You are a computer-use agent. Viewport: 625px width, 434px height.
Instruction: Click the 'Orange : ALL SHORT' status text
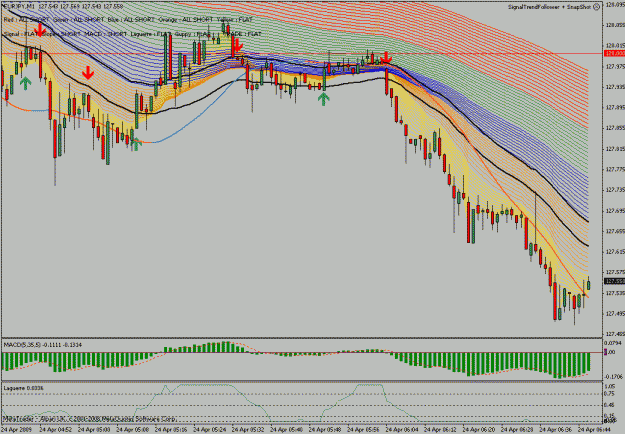coord(185,20)
